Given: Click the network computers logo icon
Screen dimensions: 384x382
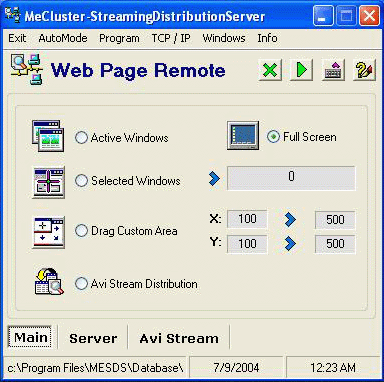Looking at the screenshot, I should click(27, 69).
